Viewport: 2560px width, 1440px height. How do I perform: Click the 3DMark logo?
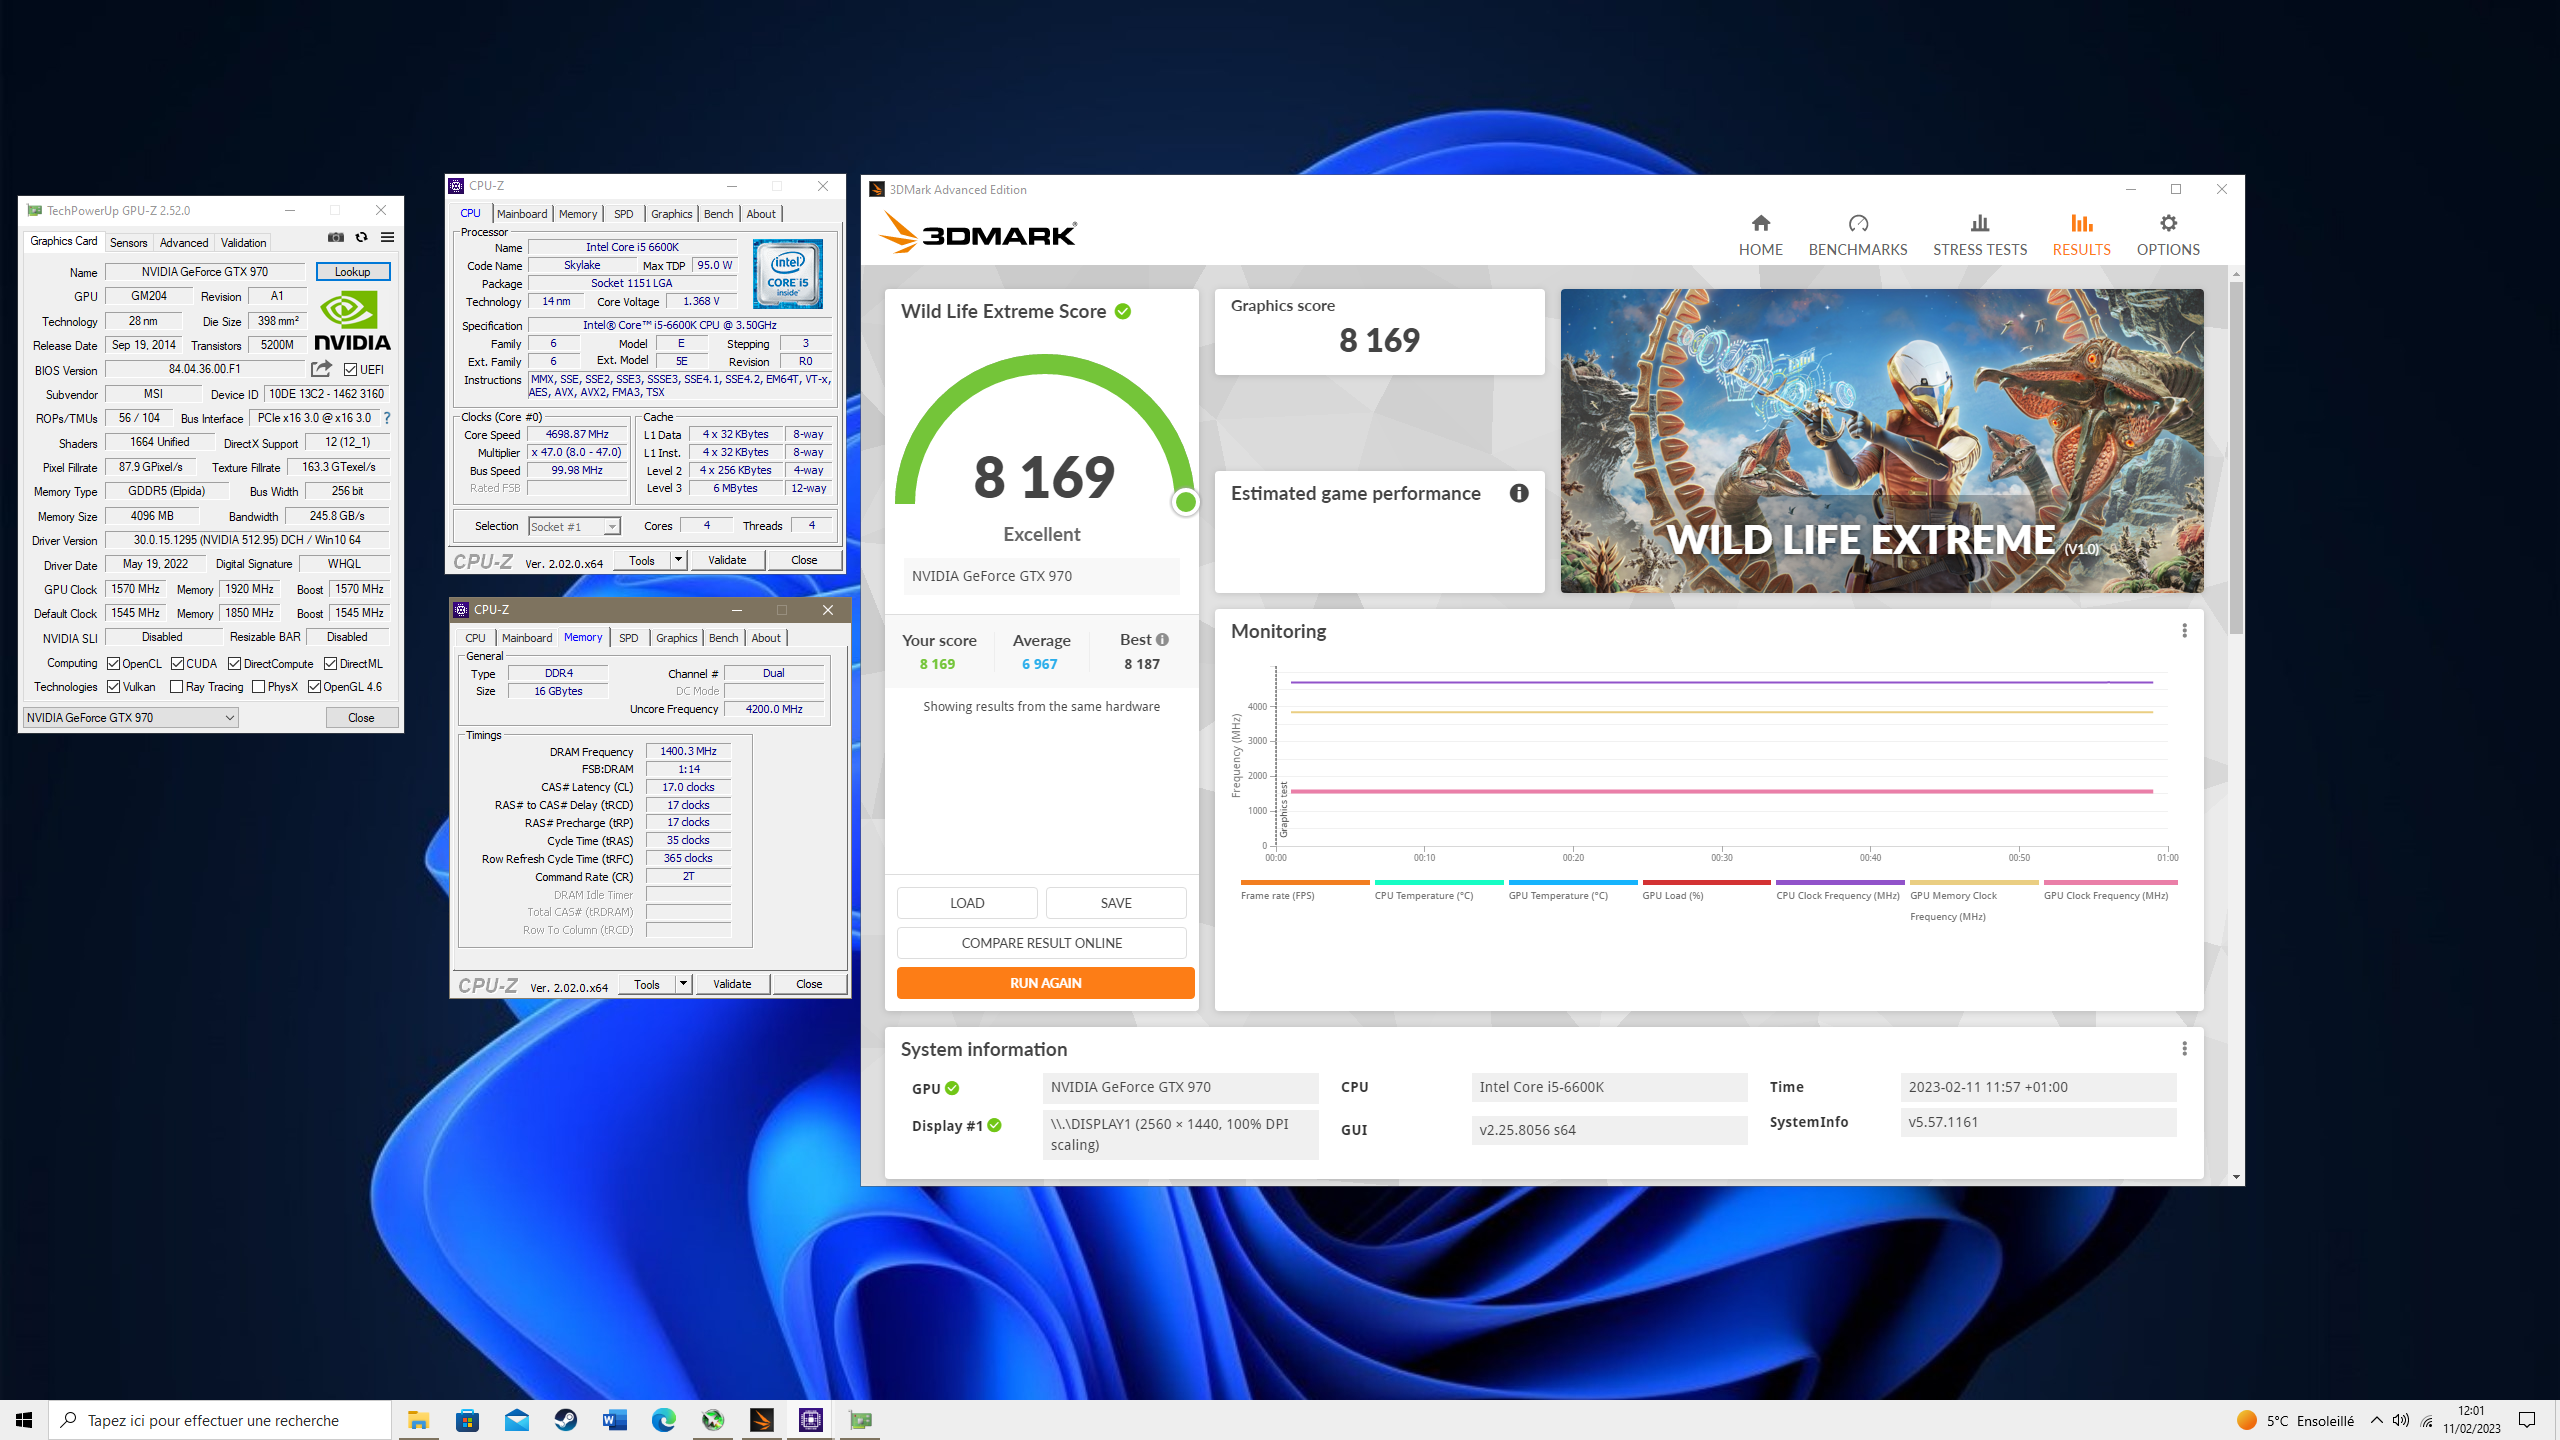[x=978, y=233]
